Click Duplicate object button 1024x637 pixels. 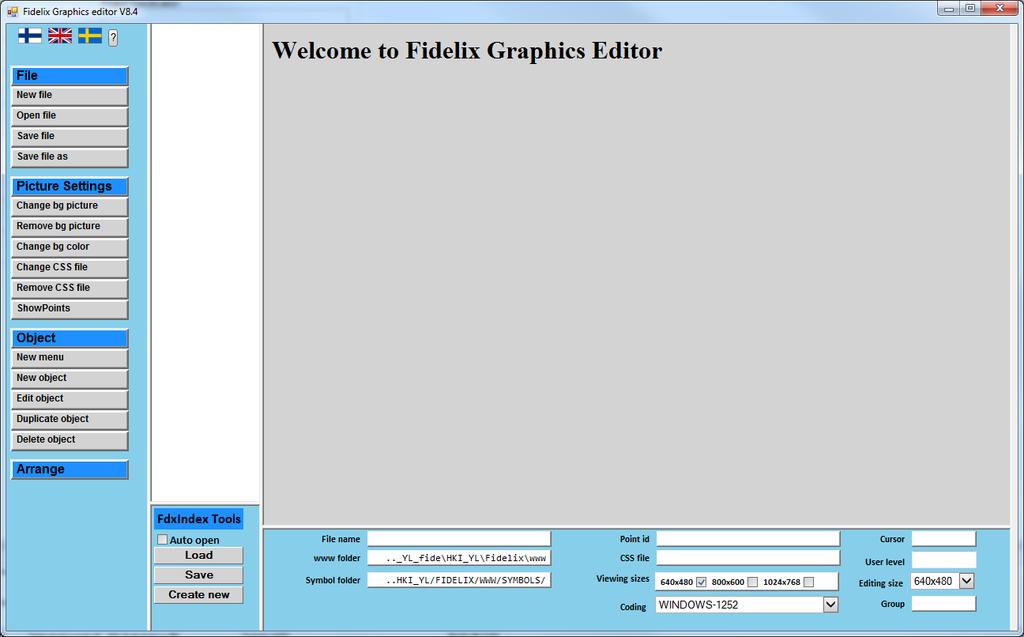[x=69, y=419]
